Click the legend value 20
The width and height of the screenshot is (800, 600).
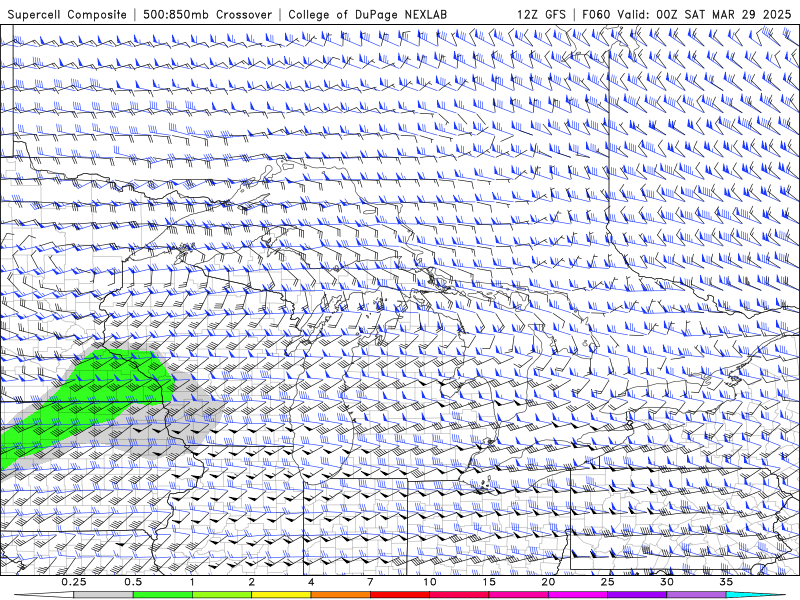[x=548, y=582]
